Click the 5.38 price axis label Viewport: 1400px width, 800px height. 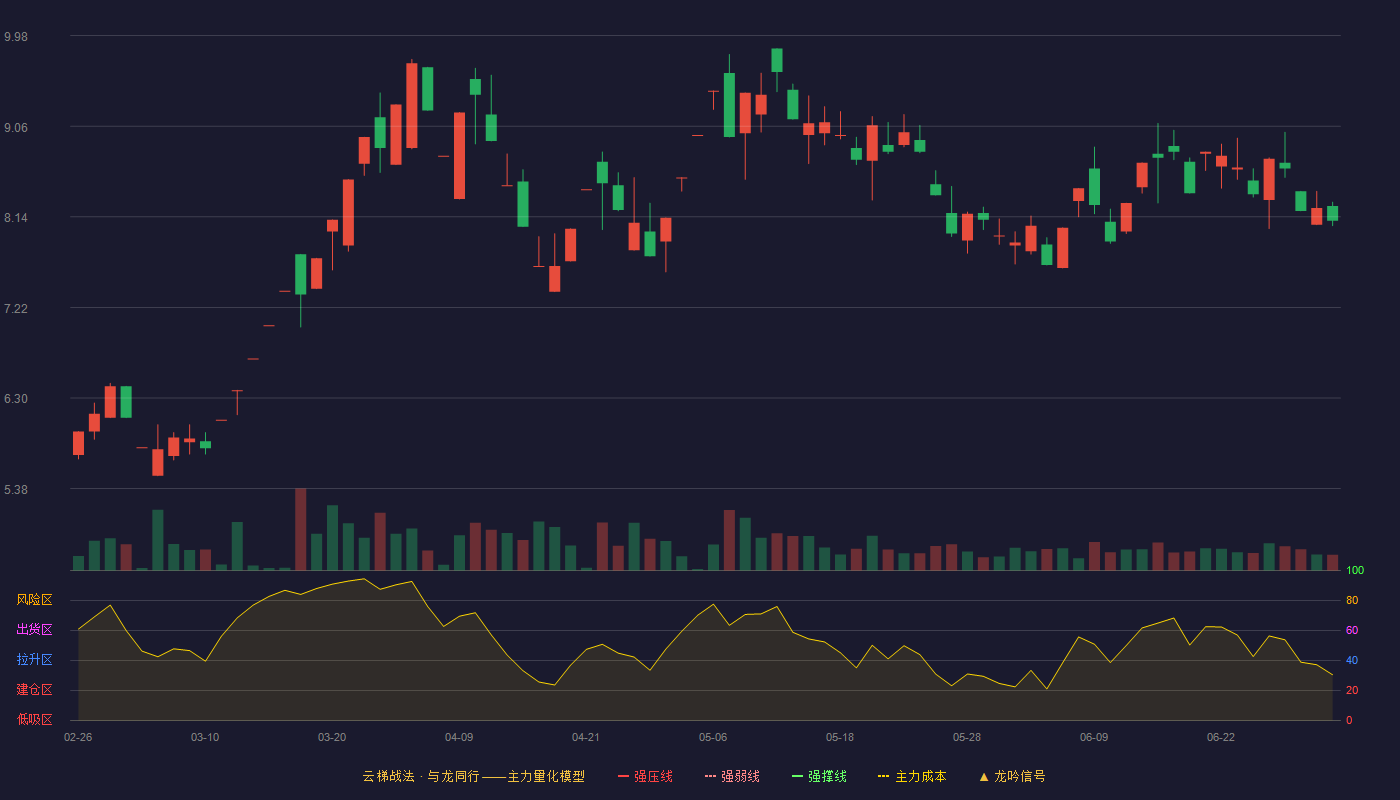16,490
